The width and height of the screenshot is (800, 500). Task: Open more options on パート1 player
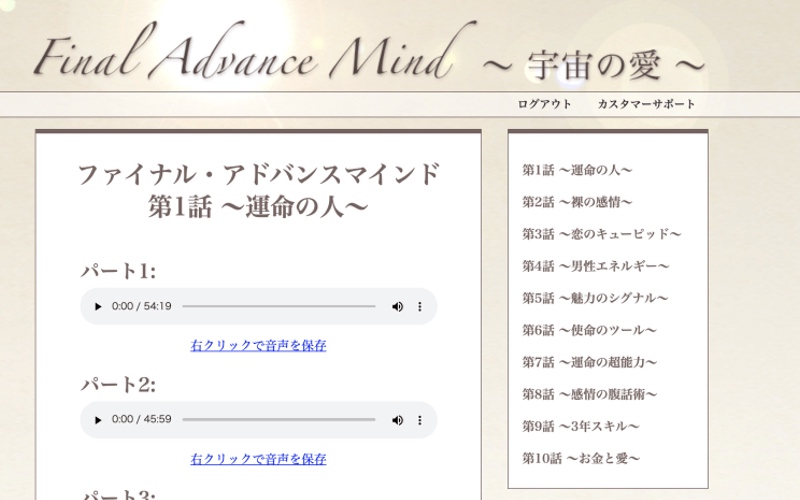(x=420, y=307)
